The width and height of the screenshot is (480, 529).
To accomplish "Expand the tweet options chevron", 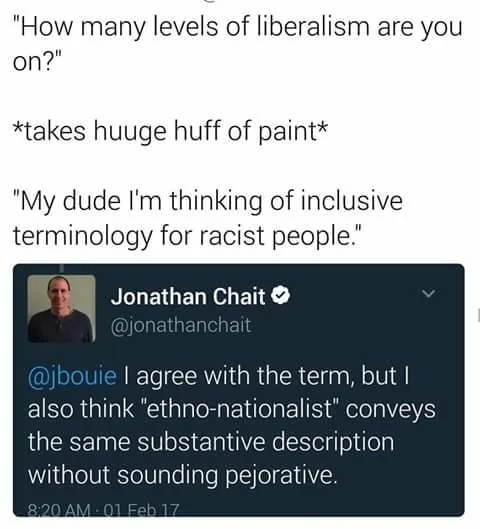I will (428, 294).
